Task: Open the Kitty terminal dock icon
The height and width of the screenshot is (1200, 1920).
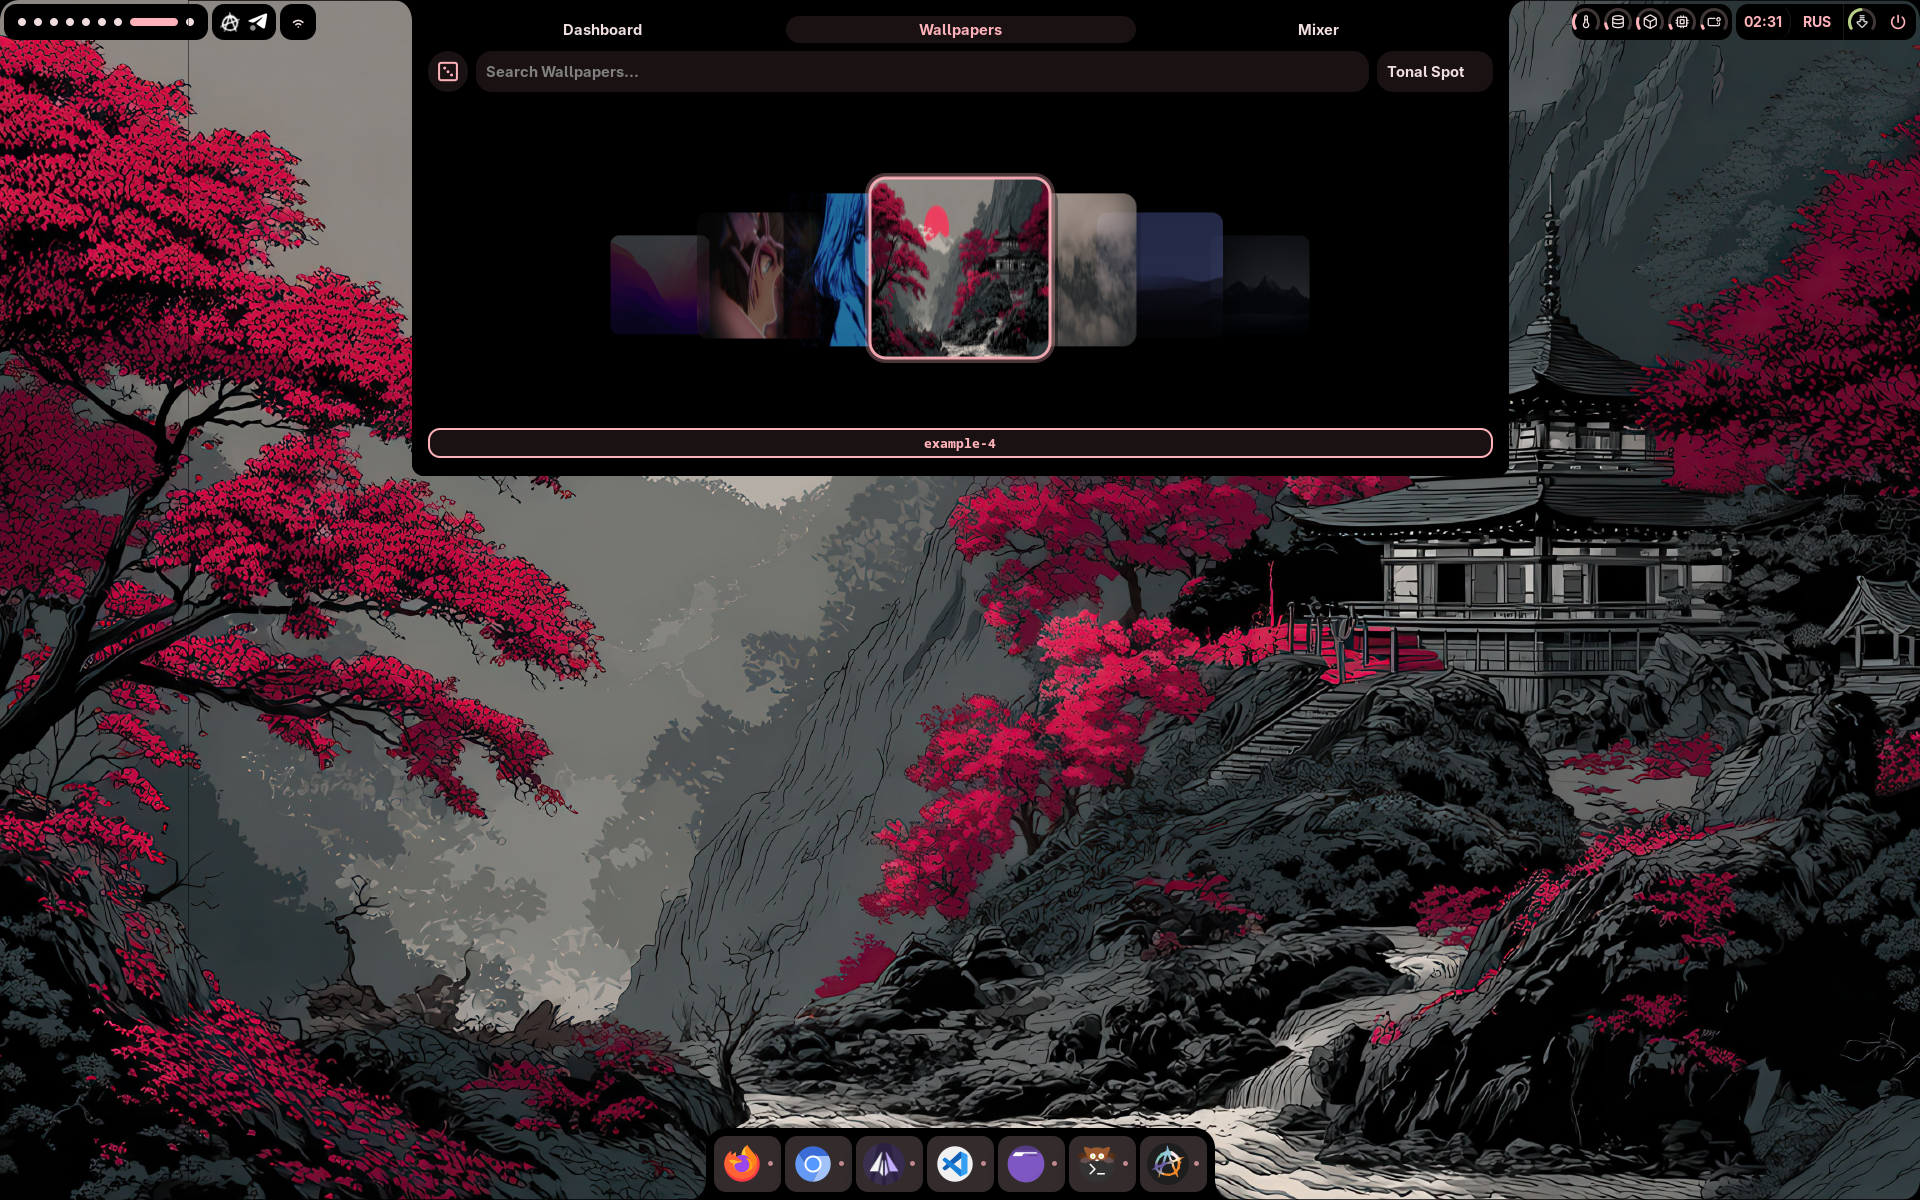Action: (x=1096, y=1163)
